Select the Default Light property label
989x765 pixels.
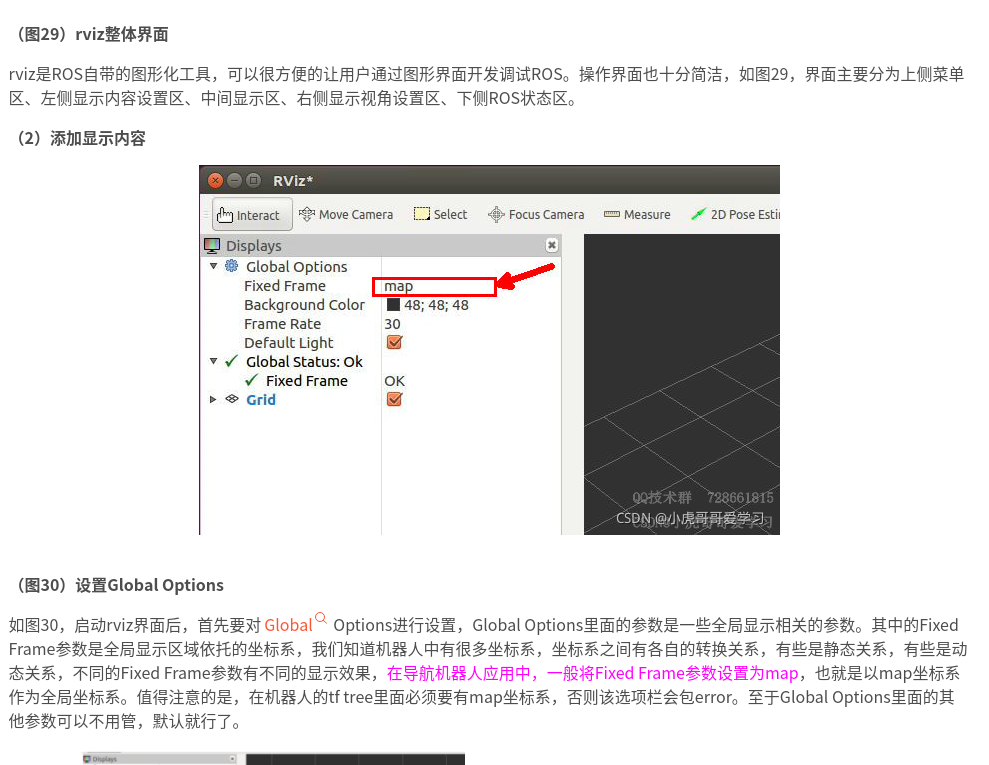click(x=288, y=343)
